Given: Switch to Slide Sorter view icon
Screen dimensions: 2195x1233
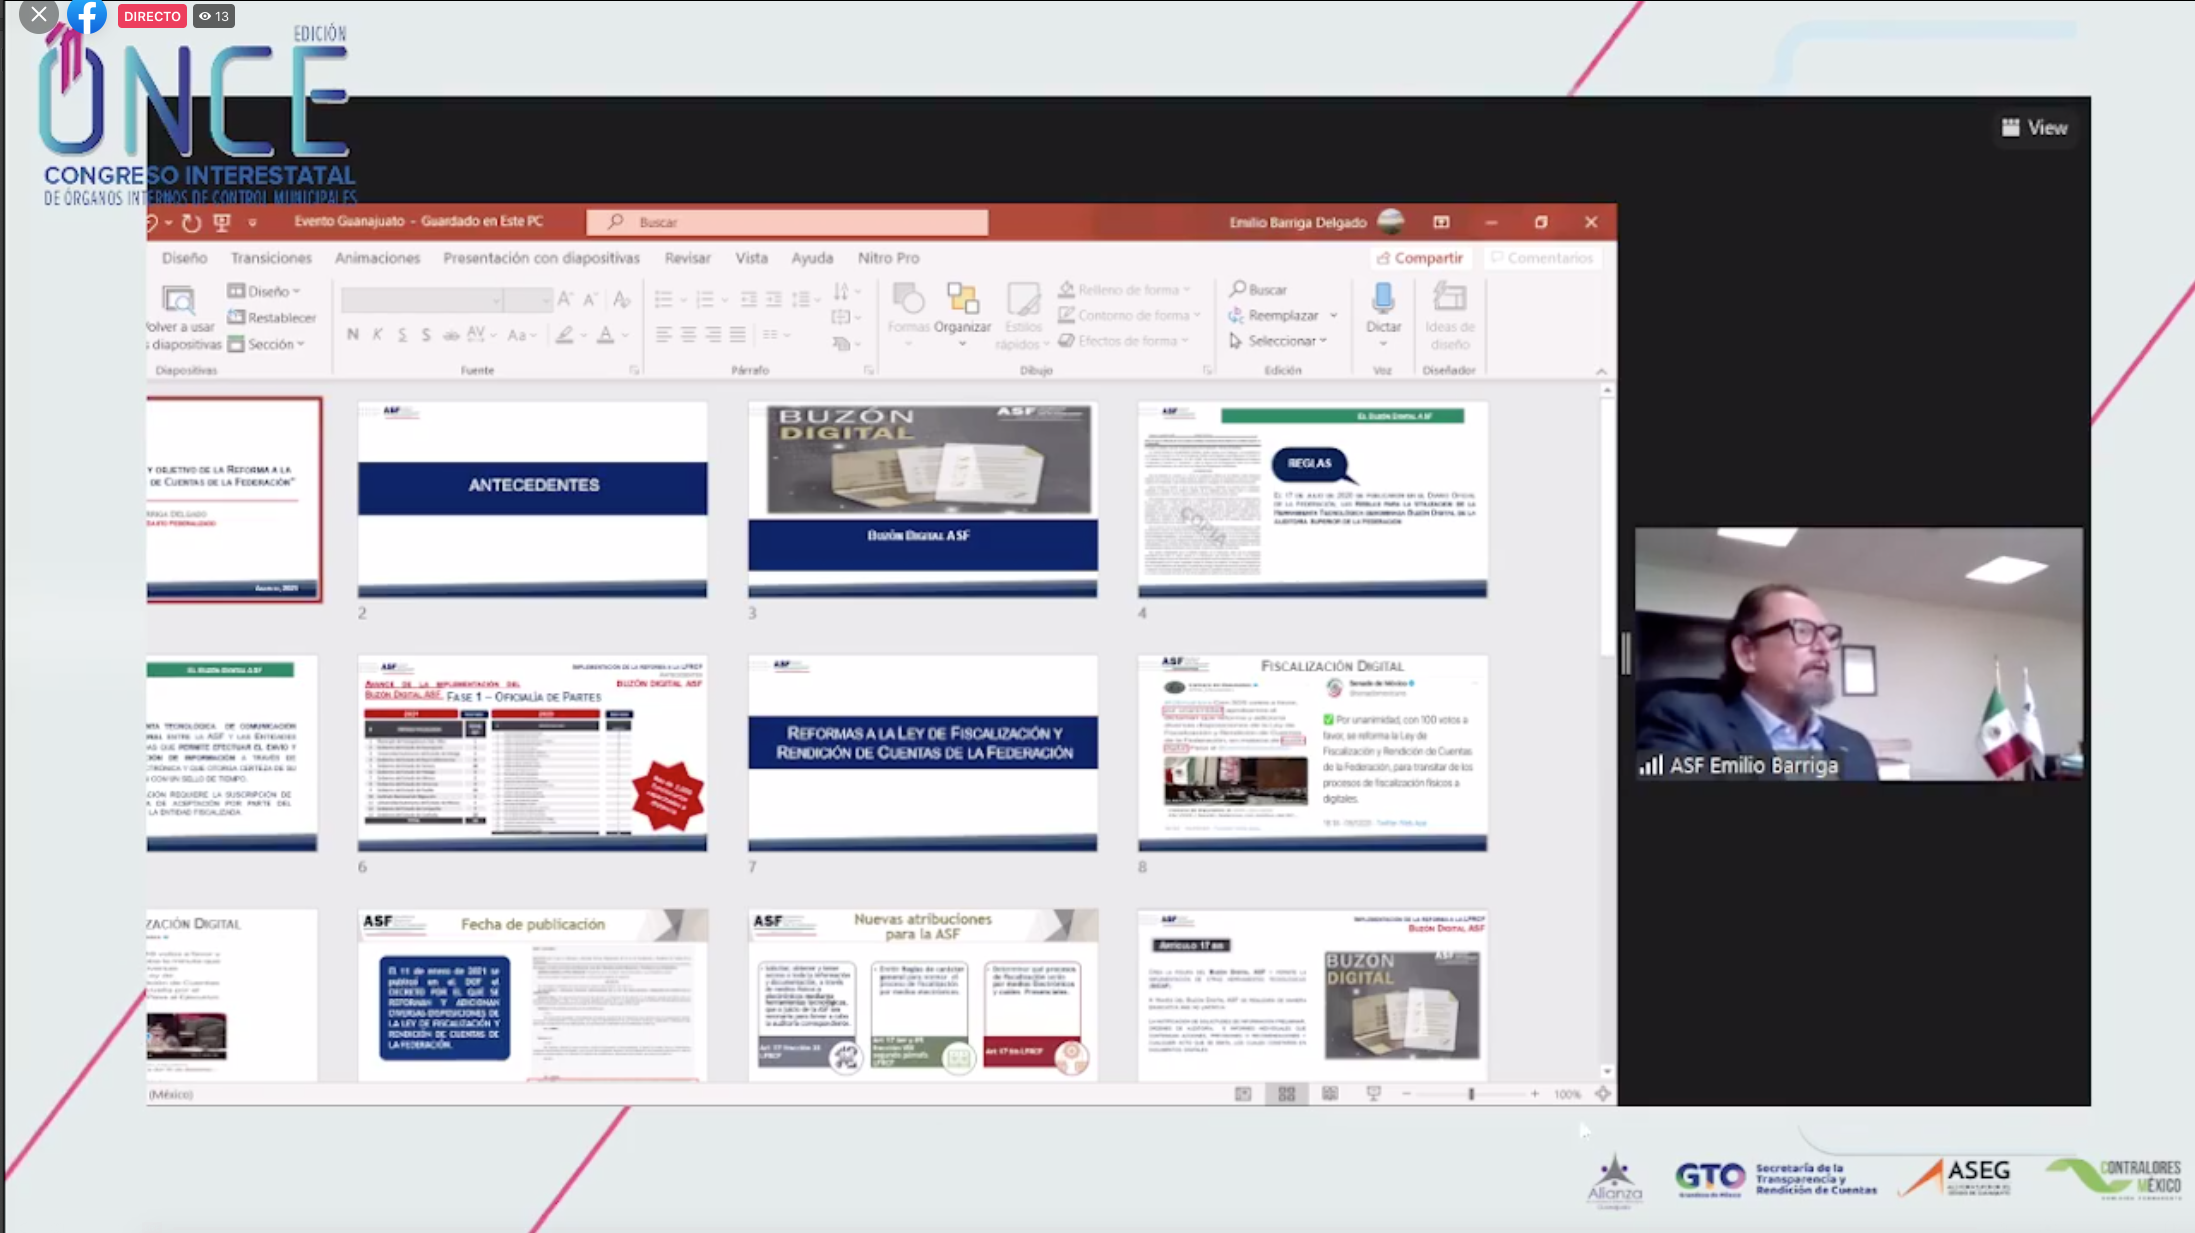Looking at the screenshot, I should click(1286, 1094).
